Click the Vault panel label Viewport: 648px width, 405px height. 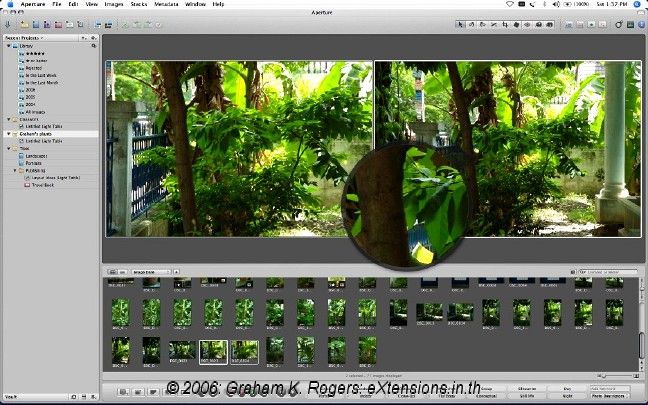[x=11, y=397]
